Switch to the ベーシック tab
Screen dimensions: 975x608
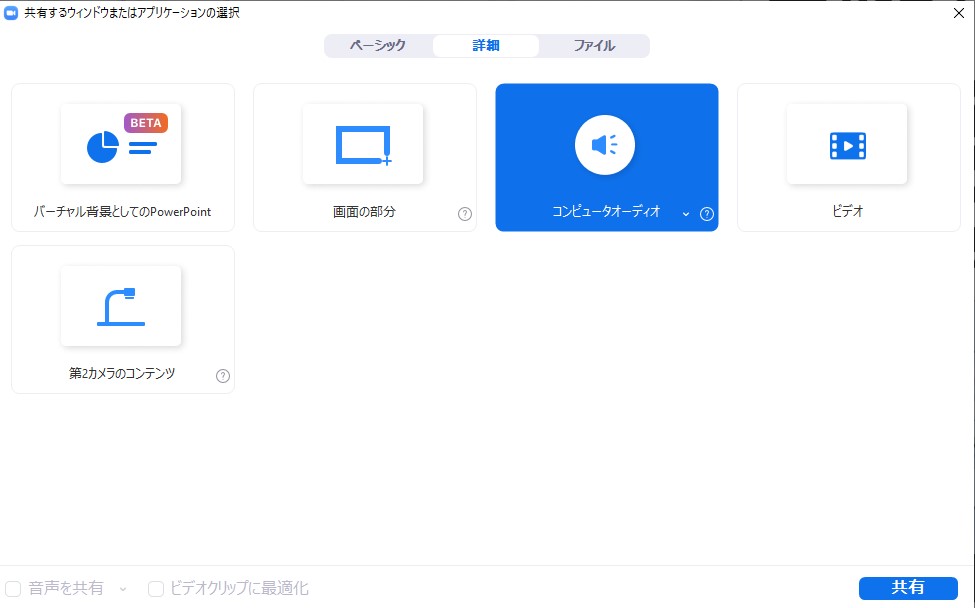tap(378, 46)
